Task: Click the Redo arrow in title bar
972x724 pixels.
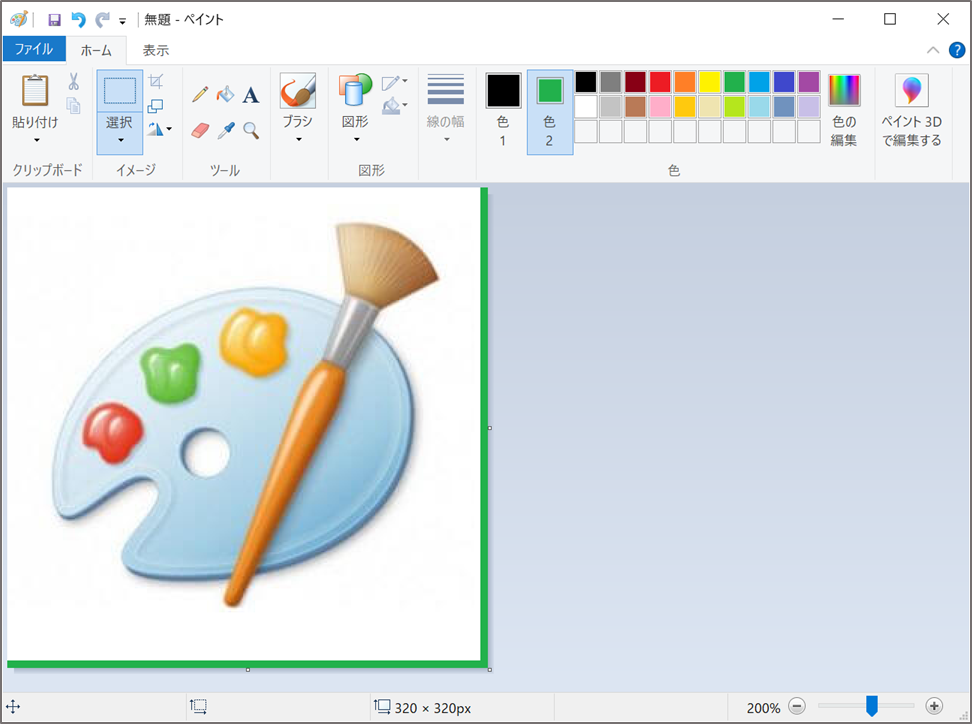Action: (x=102, y=20)
